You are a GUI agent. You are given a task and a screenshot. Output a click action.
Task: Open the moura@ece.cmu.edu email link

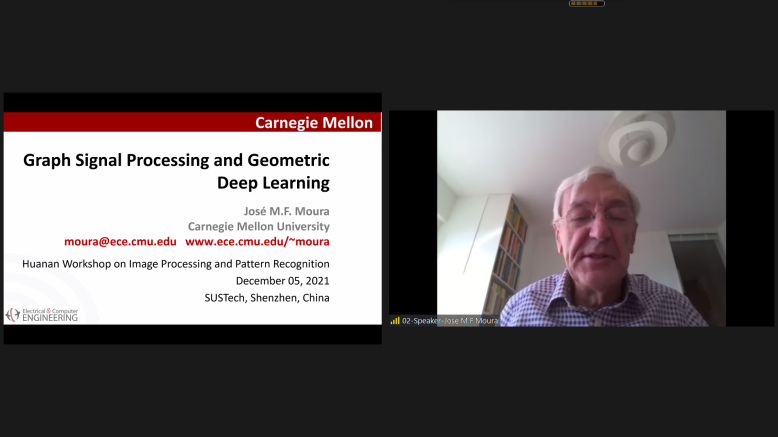coord(120,242)
